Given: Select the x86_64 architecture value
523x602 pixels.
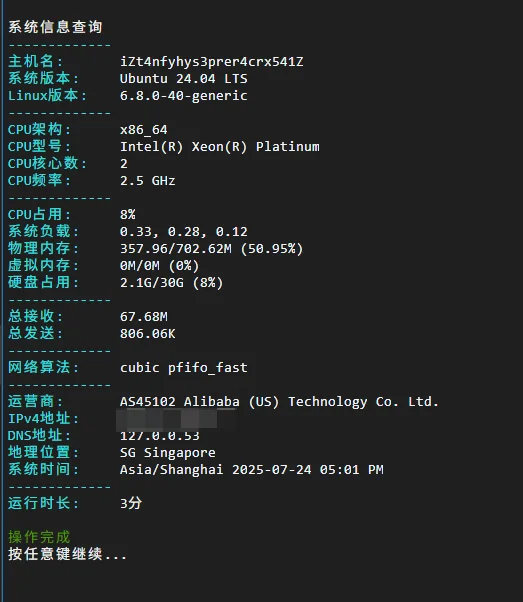Looking at the screenshot, I should click(144, 130).
